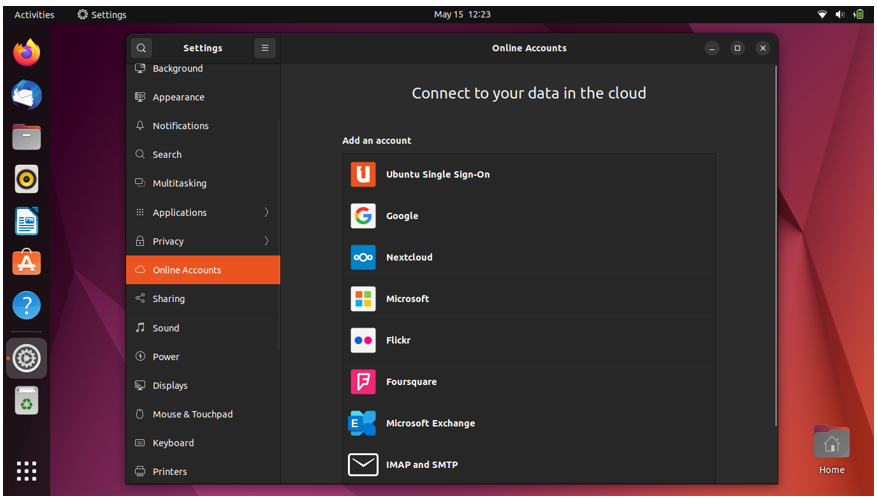Screen dimensions: 877x499
Task: Open the Sharing settings panel
Action: pyautogui.click(x=203, y=299)
